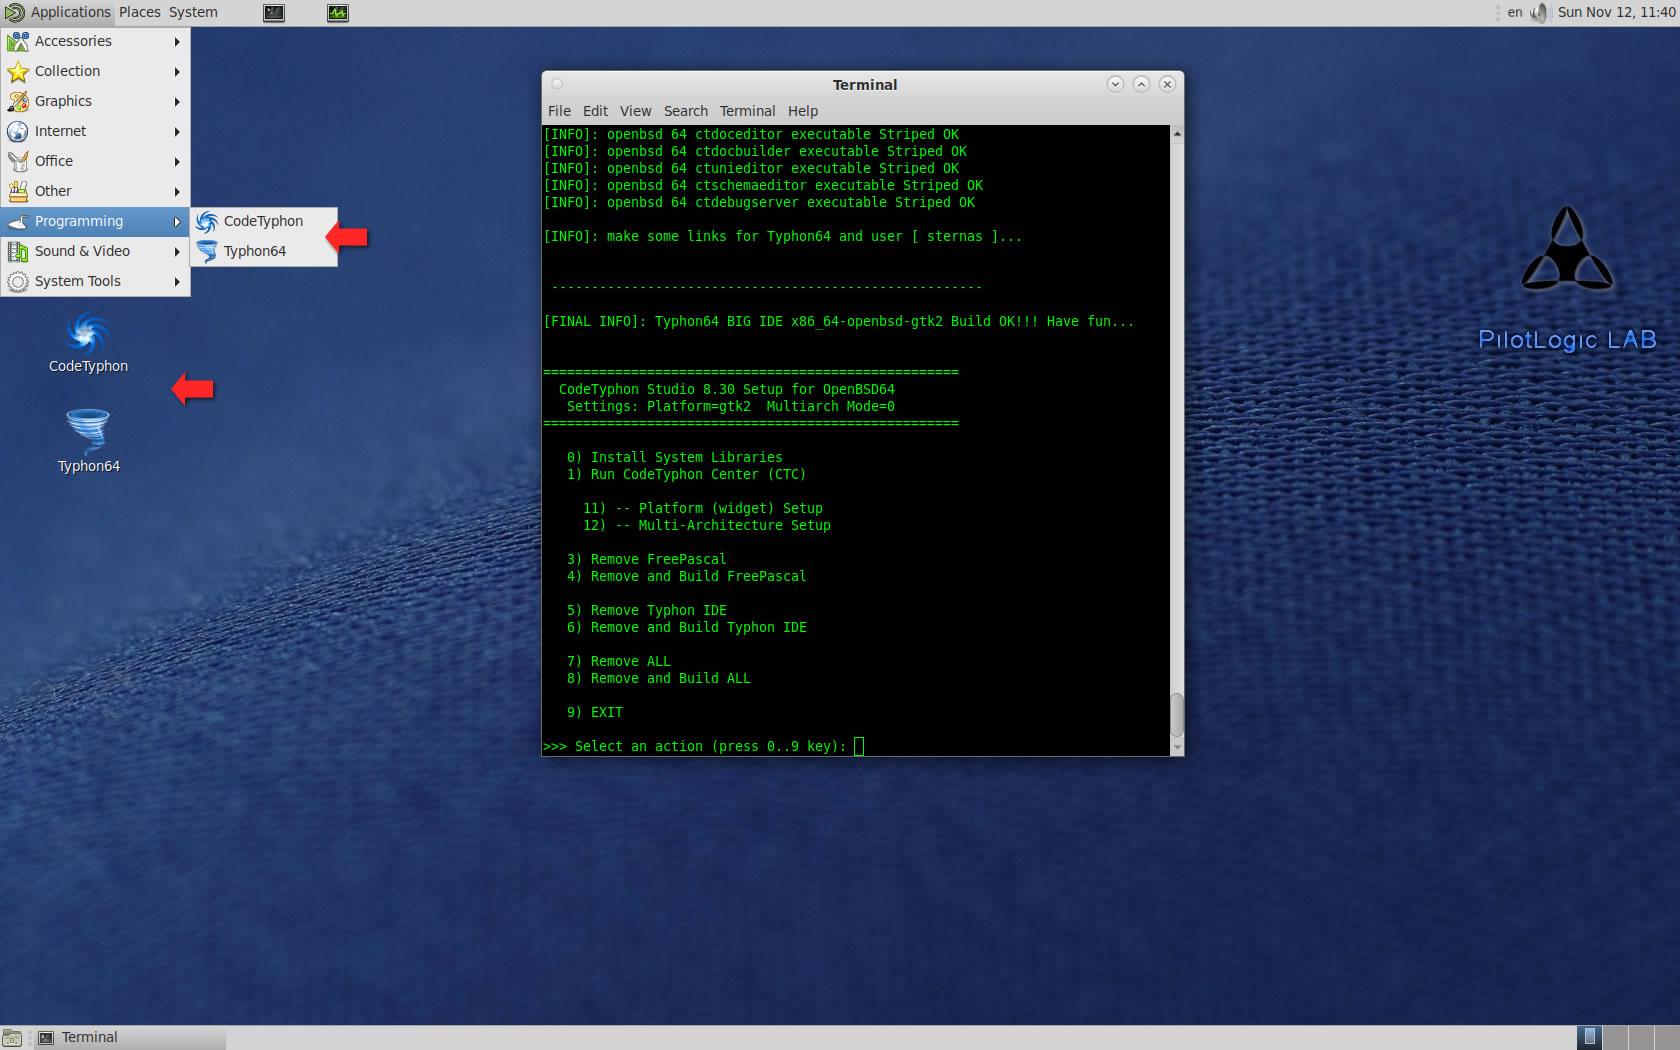Viewport: 1680px width, 1050px height.
Task: Click CodeTyphon swirl icon in submenu
Action: [x=207, y=221]
